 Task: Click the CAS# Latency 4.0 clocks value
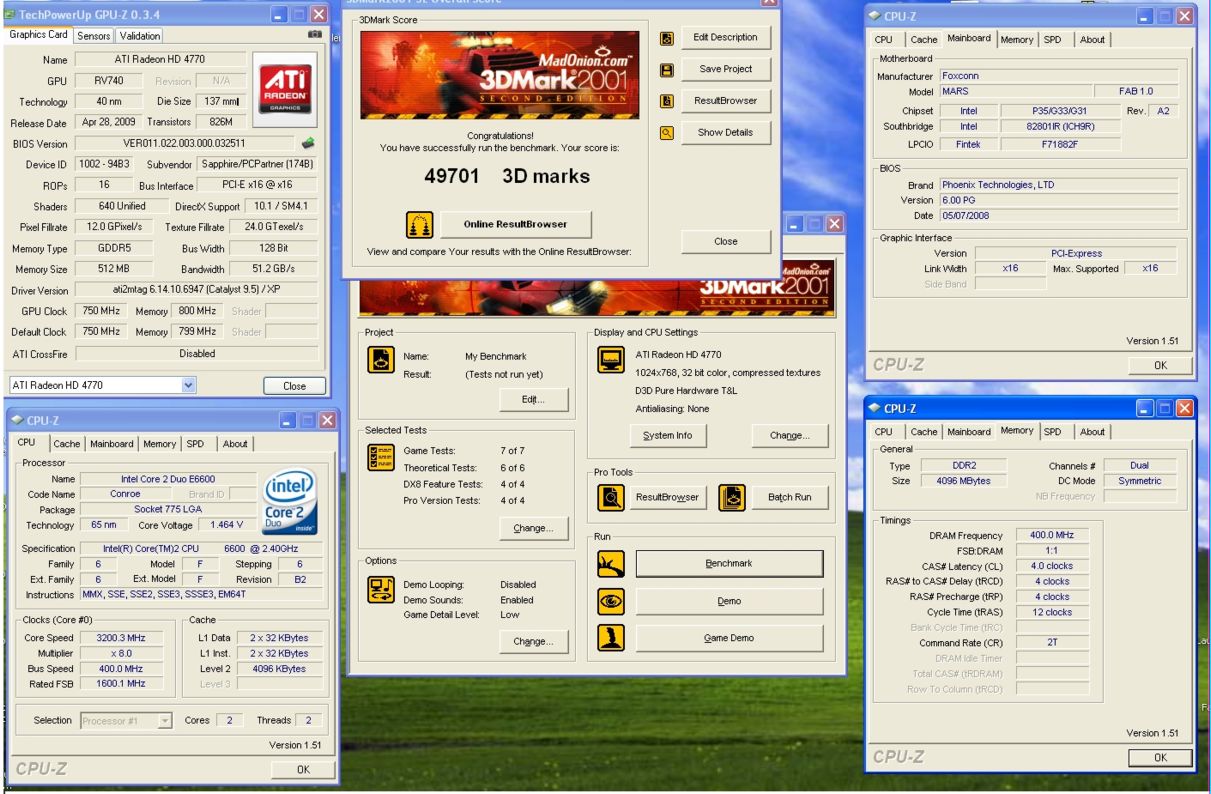click(1052, 566)
